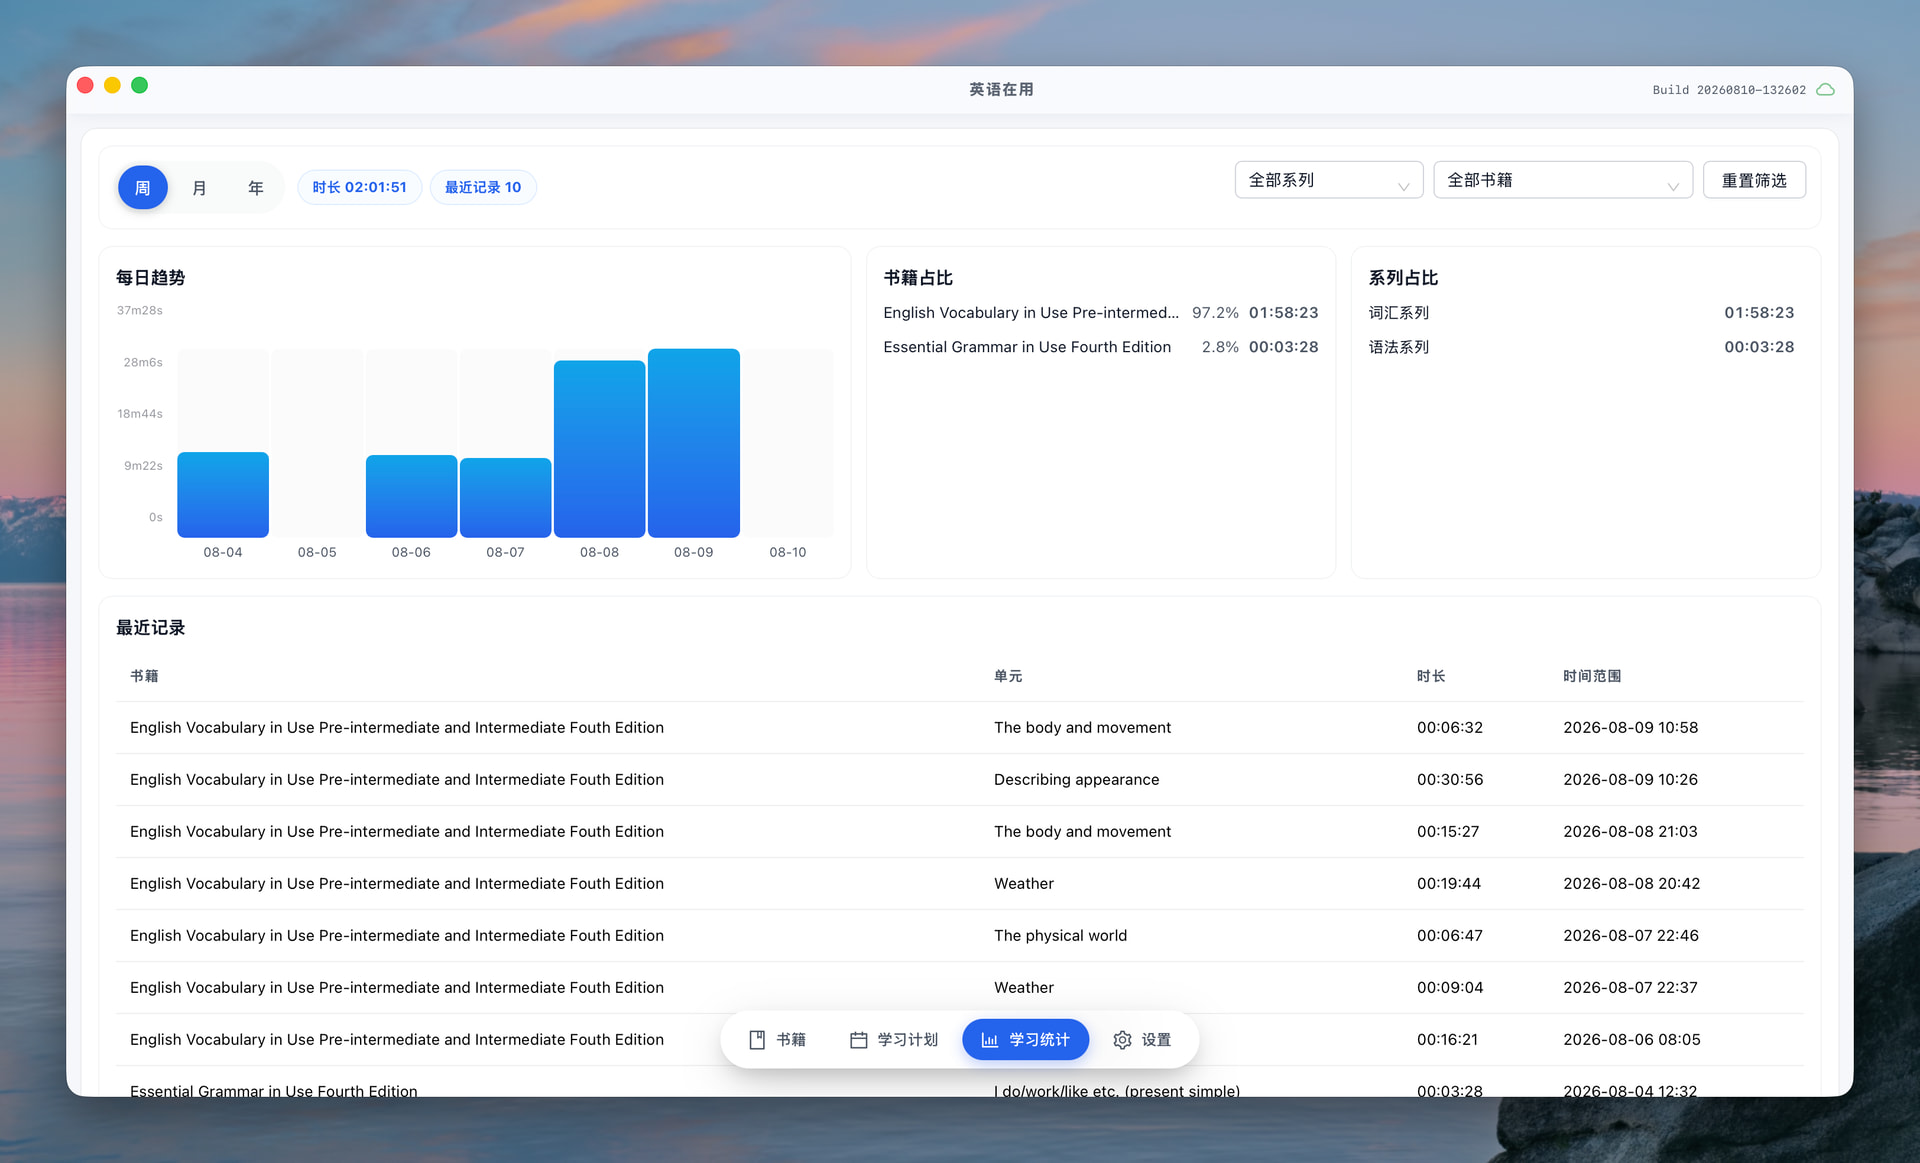
Task: Select the 周 (week) period tab
Action: click(x=143, y=187)
